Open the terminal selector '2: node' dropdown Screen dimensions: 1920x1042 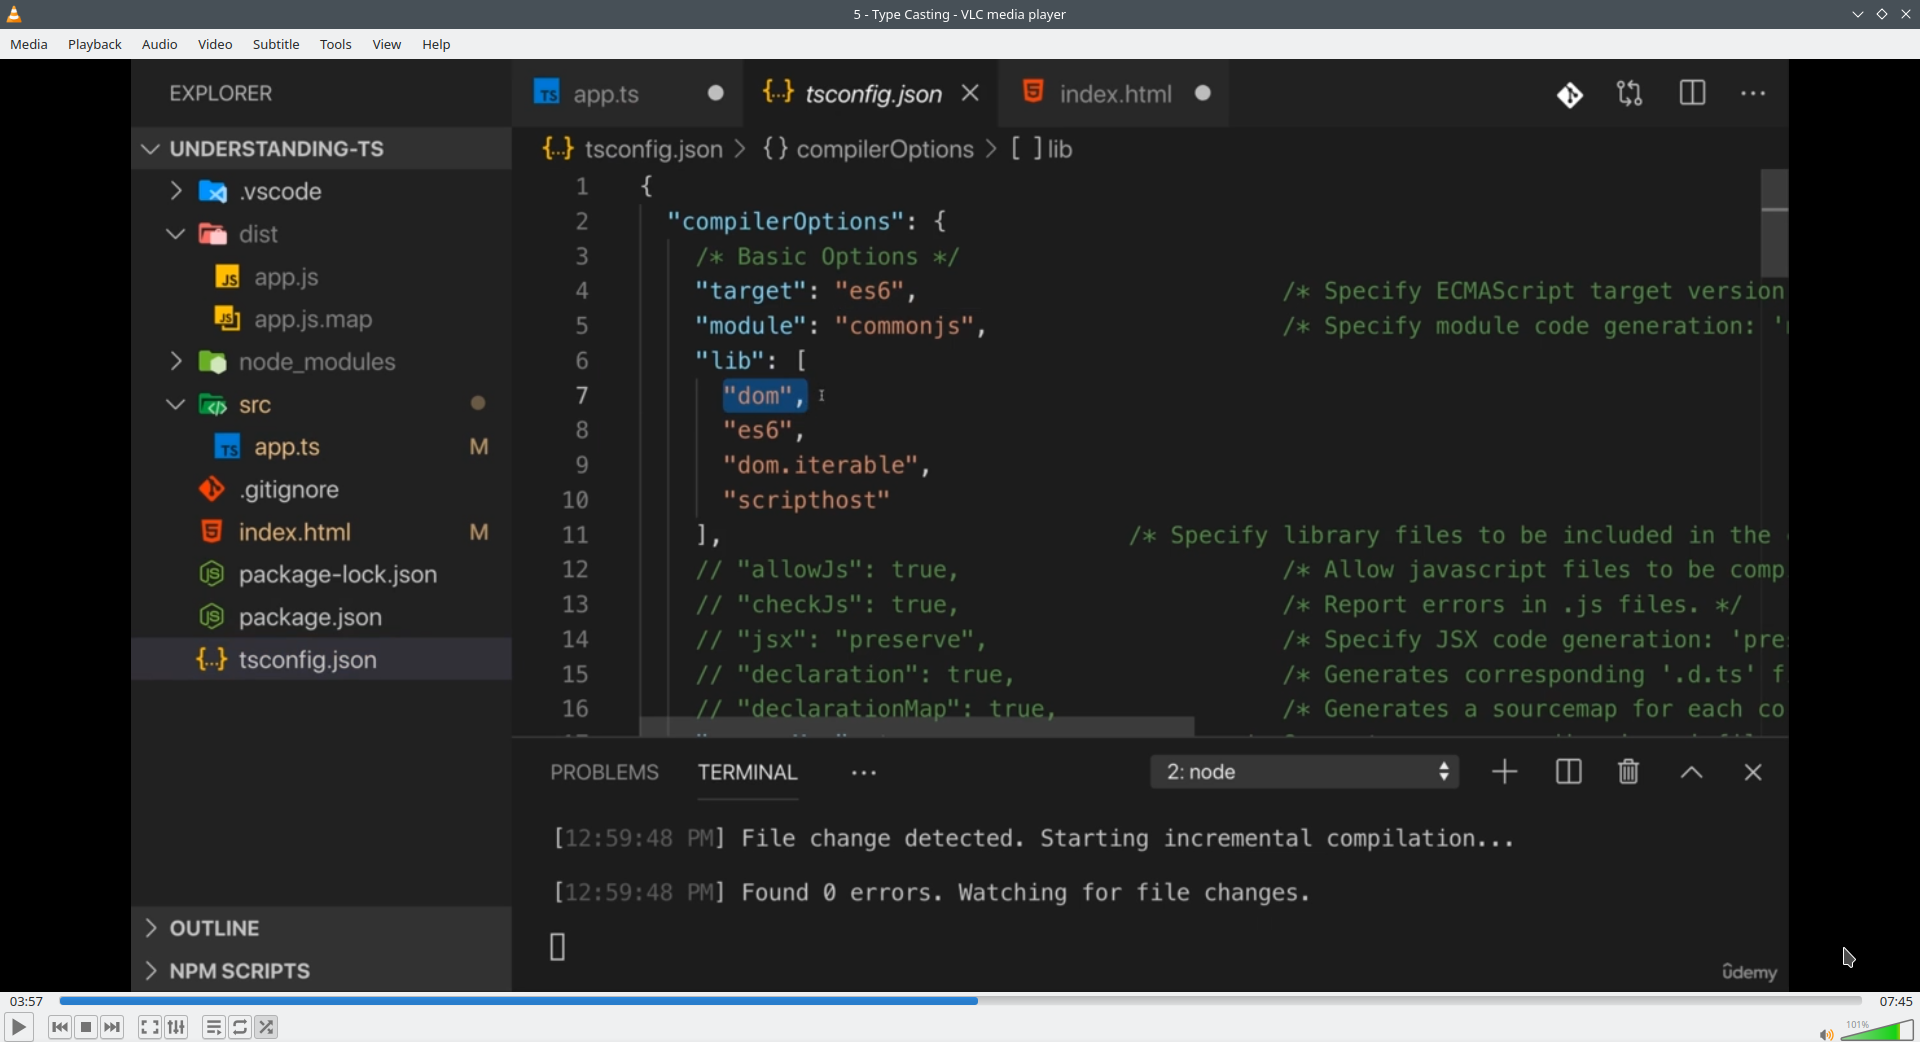coord(1305,772)
